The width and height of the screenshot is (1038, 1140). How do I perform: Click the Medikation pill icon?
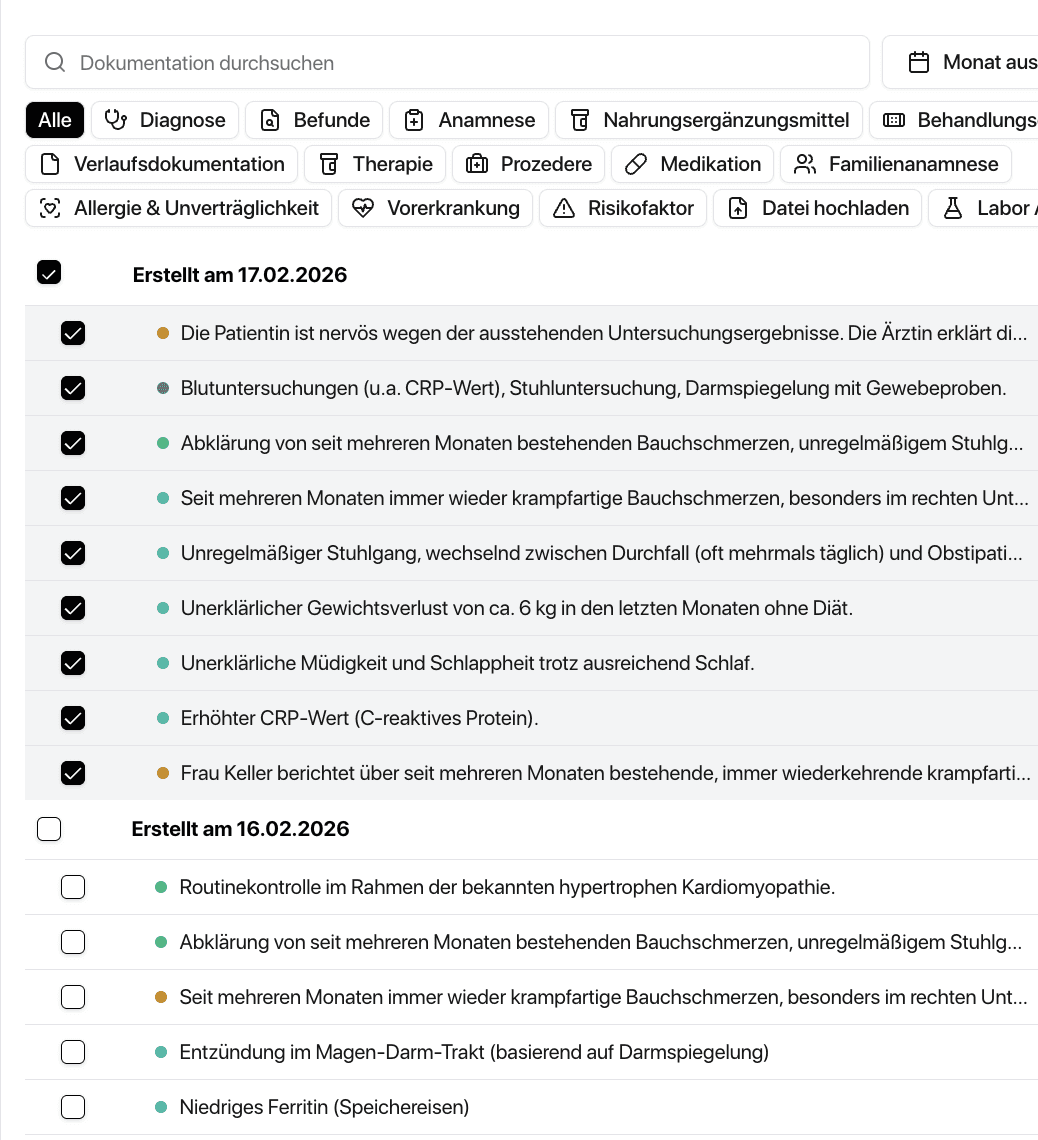[x=634, y=163]
